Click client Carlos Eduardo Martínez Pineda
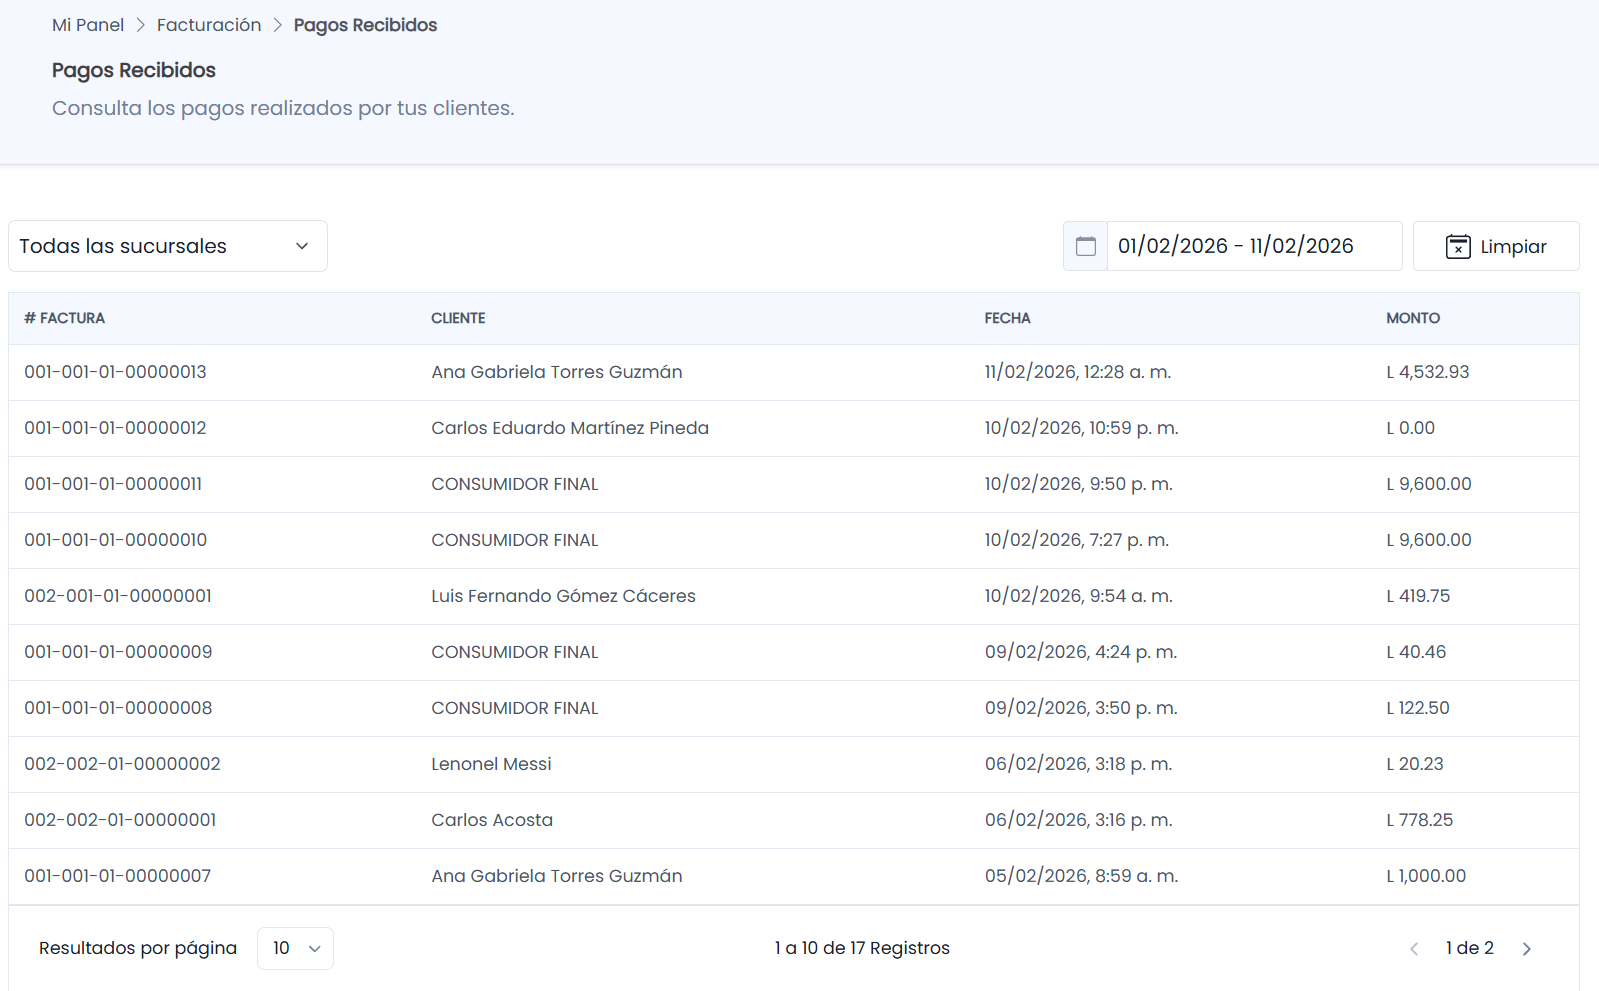The height and width of the screenshot is (991, 1599). coord(570,428)
